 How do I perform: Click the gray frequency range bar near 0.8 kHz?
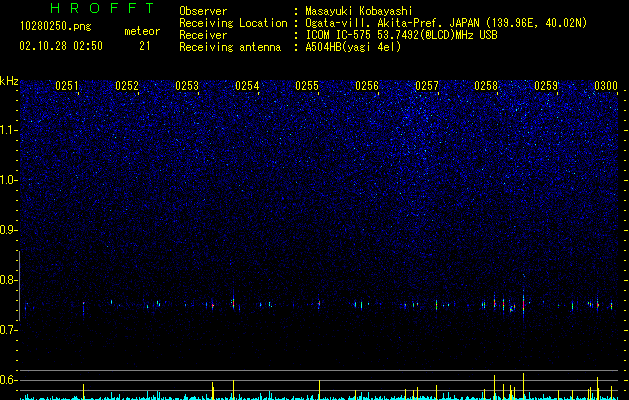click(x=19, y=286)
